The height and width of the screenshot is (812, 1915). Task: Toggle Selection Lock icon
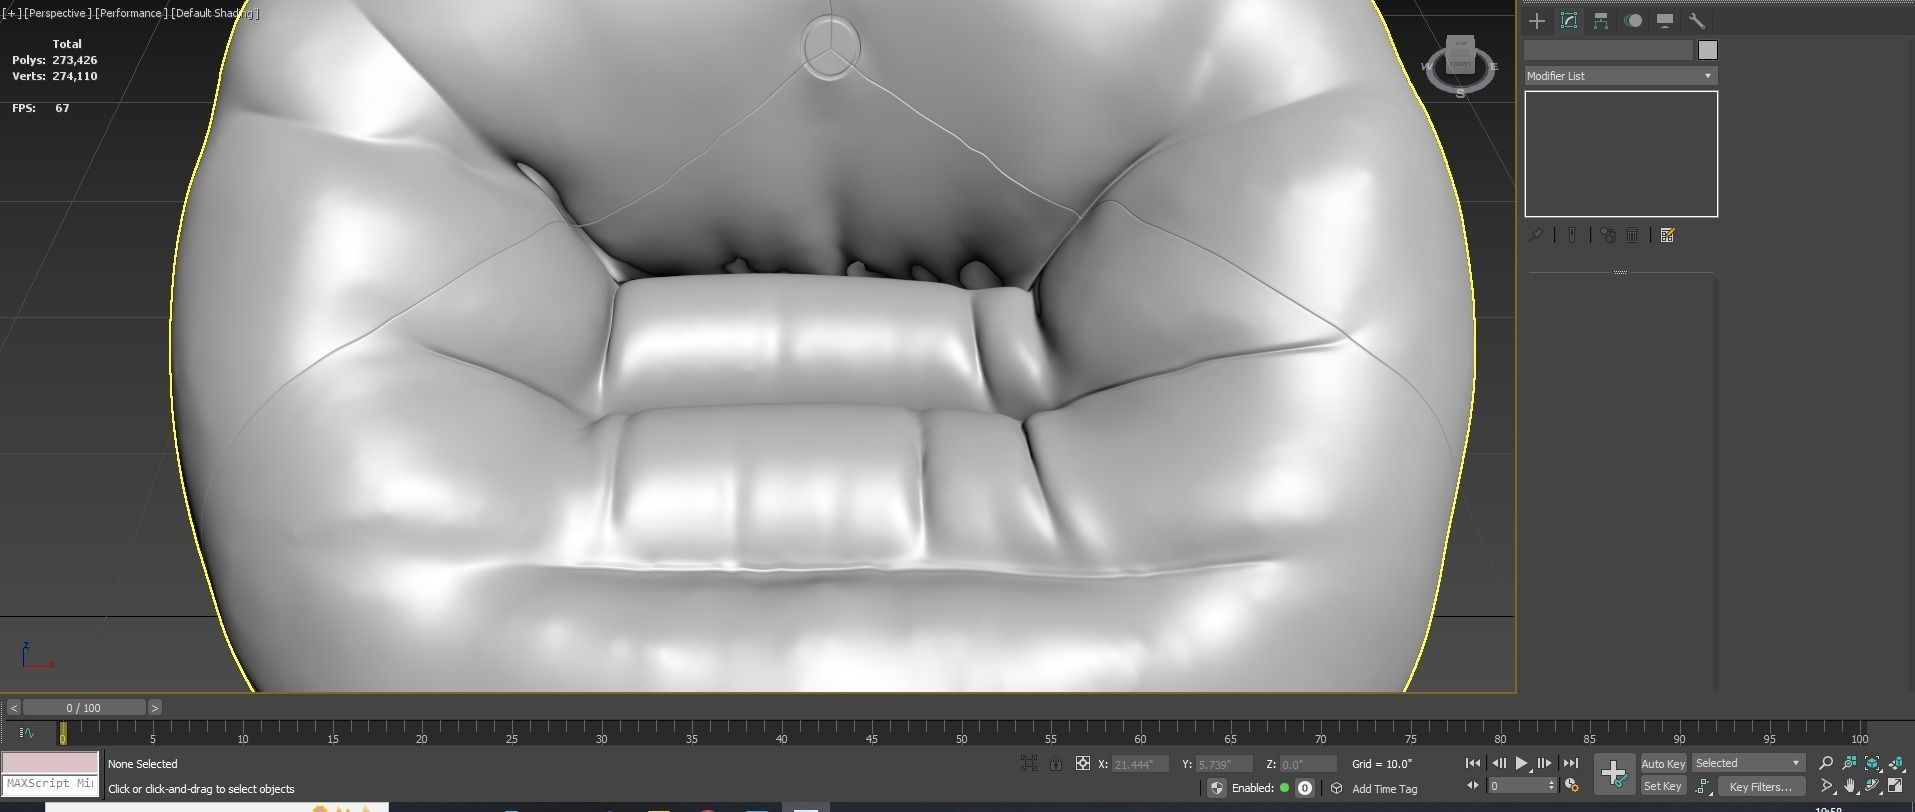click(x=1056, y=764)
